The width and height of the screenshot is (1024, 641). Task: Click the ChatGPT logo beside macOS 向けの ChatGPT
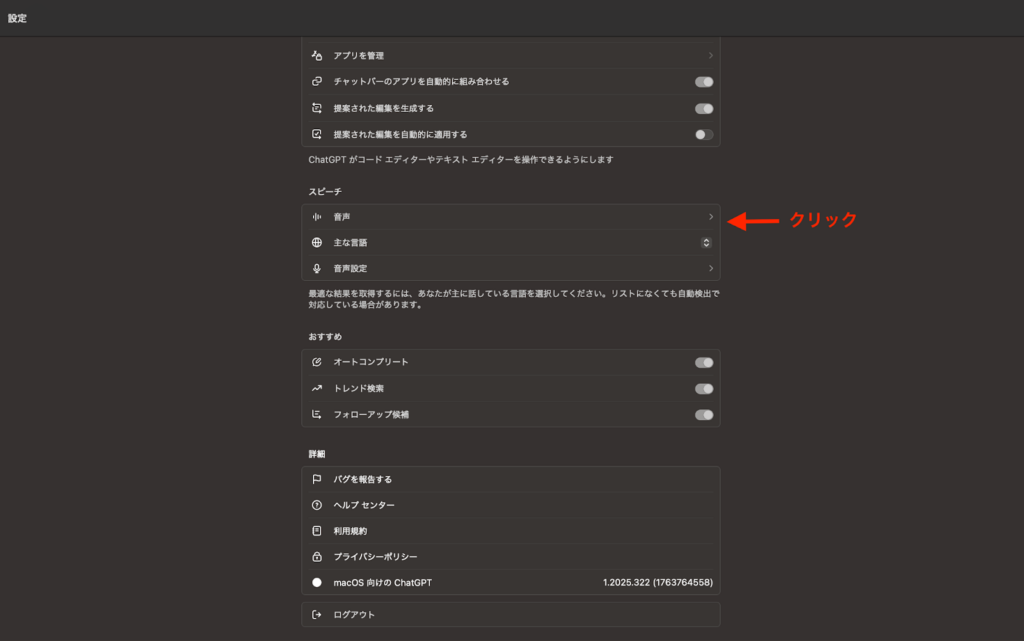click(x=315, y=583)
